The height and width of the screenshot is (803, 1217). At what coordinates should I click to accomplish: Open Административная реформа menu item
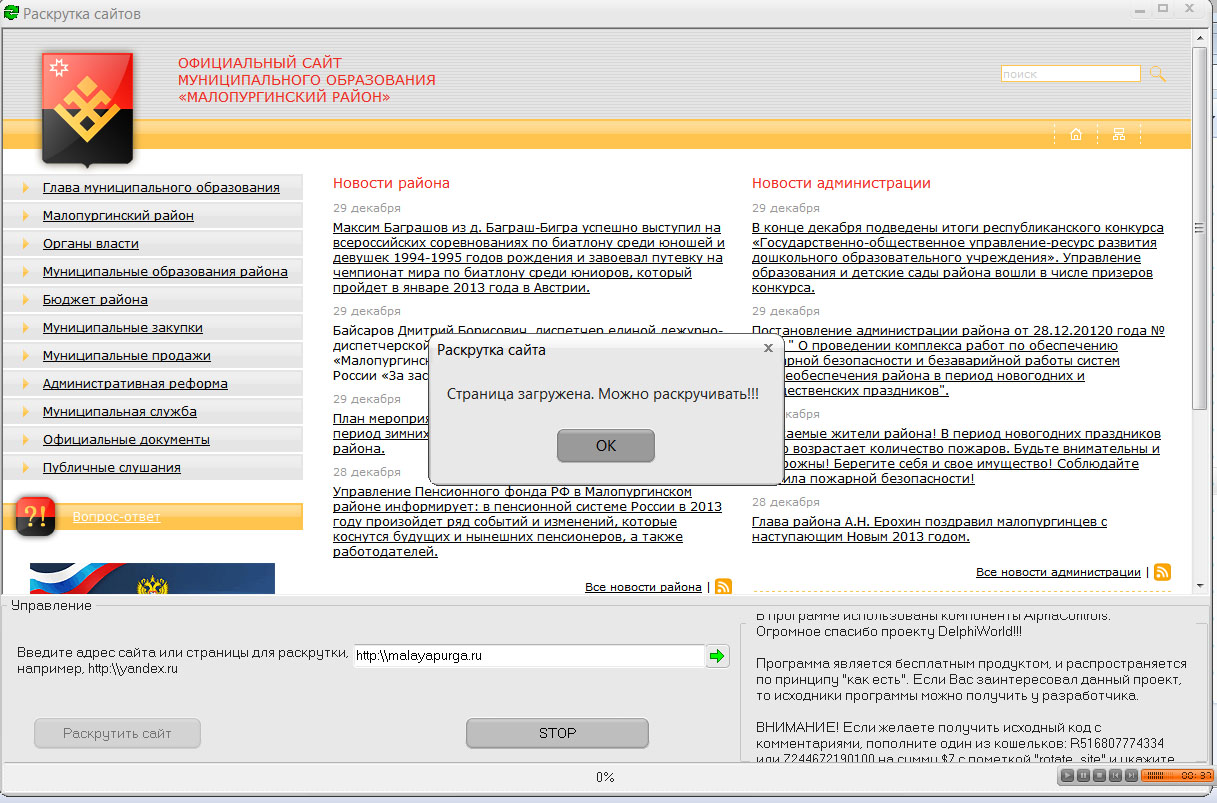pos(135,384)
